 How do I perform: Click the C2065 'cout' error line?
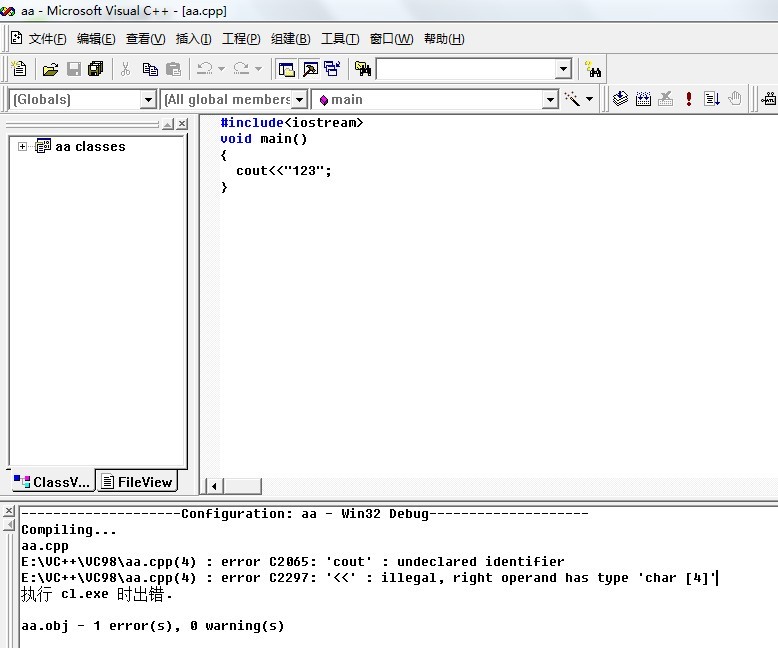[x=292, y=562]
